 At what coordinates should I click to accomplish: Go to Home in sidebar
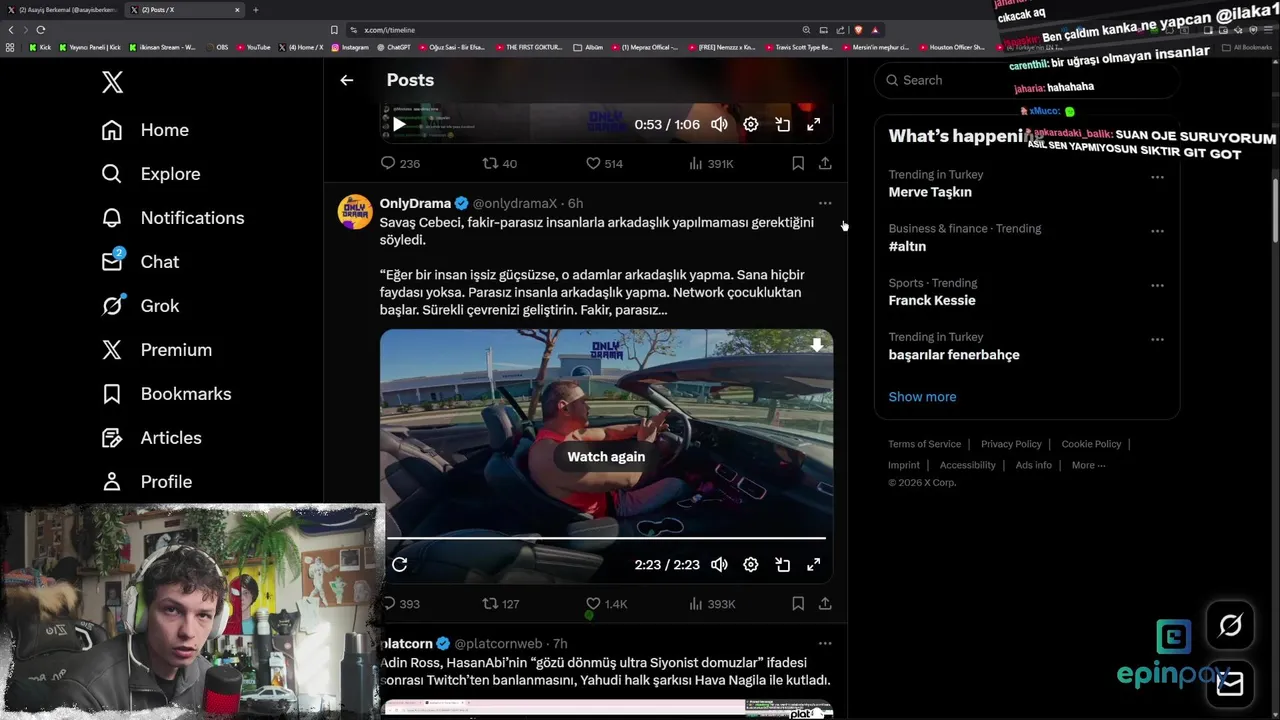click(145, 130)
